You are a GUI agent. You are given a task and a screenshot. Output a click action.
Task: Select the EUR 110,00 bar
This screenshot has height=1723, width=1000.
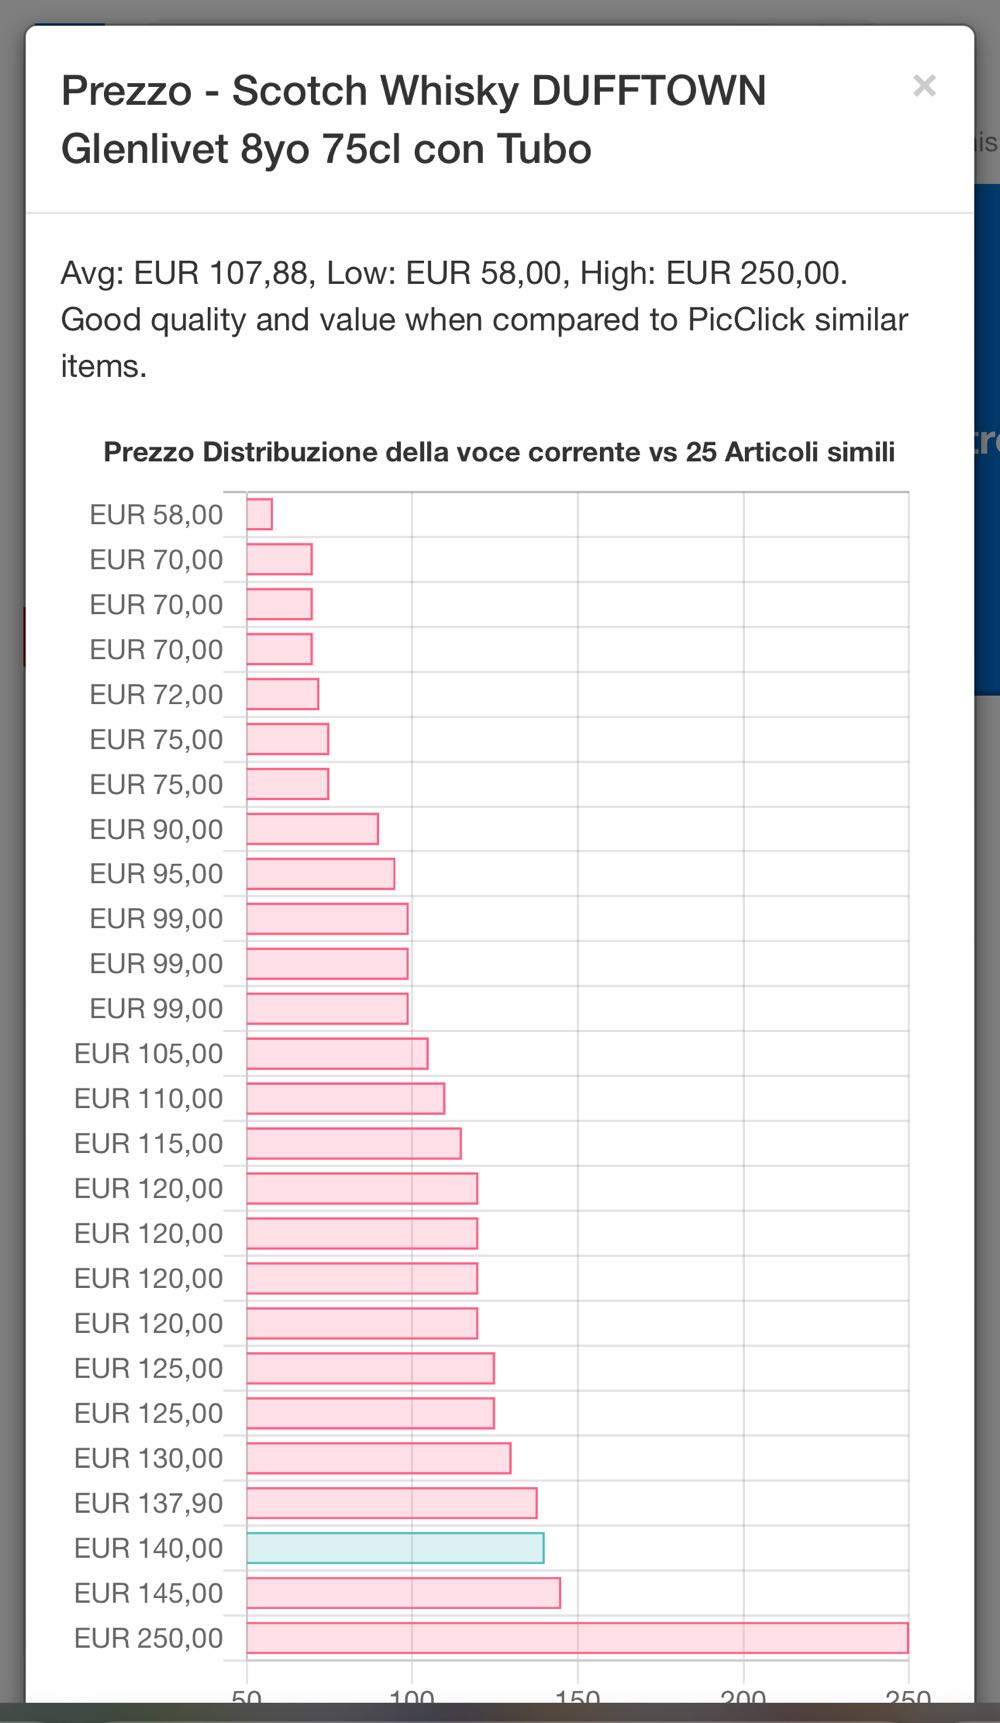tap(345, 1098)
